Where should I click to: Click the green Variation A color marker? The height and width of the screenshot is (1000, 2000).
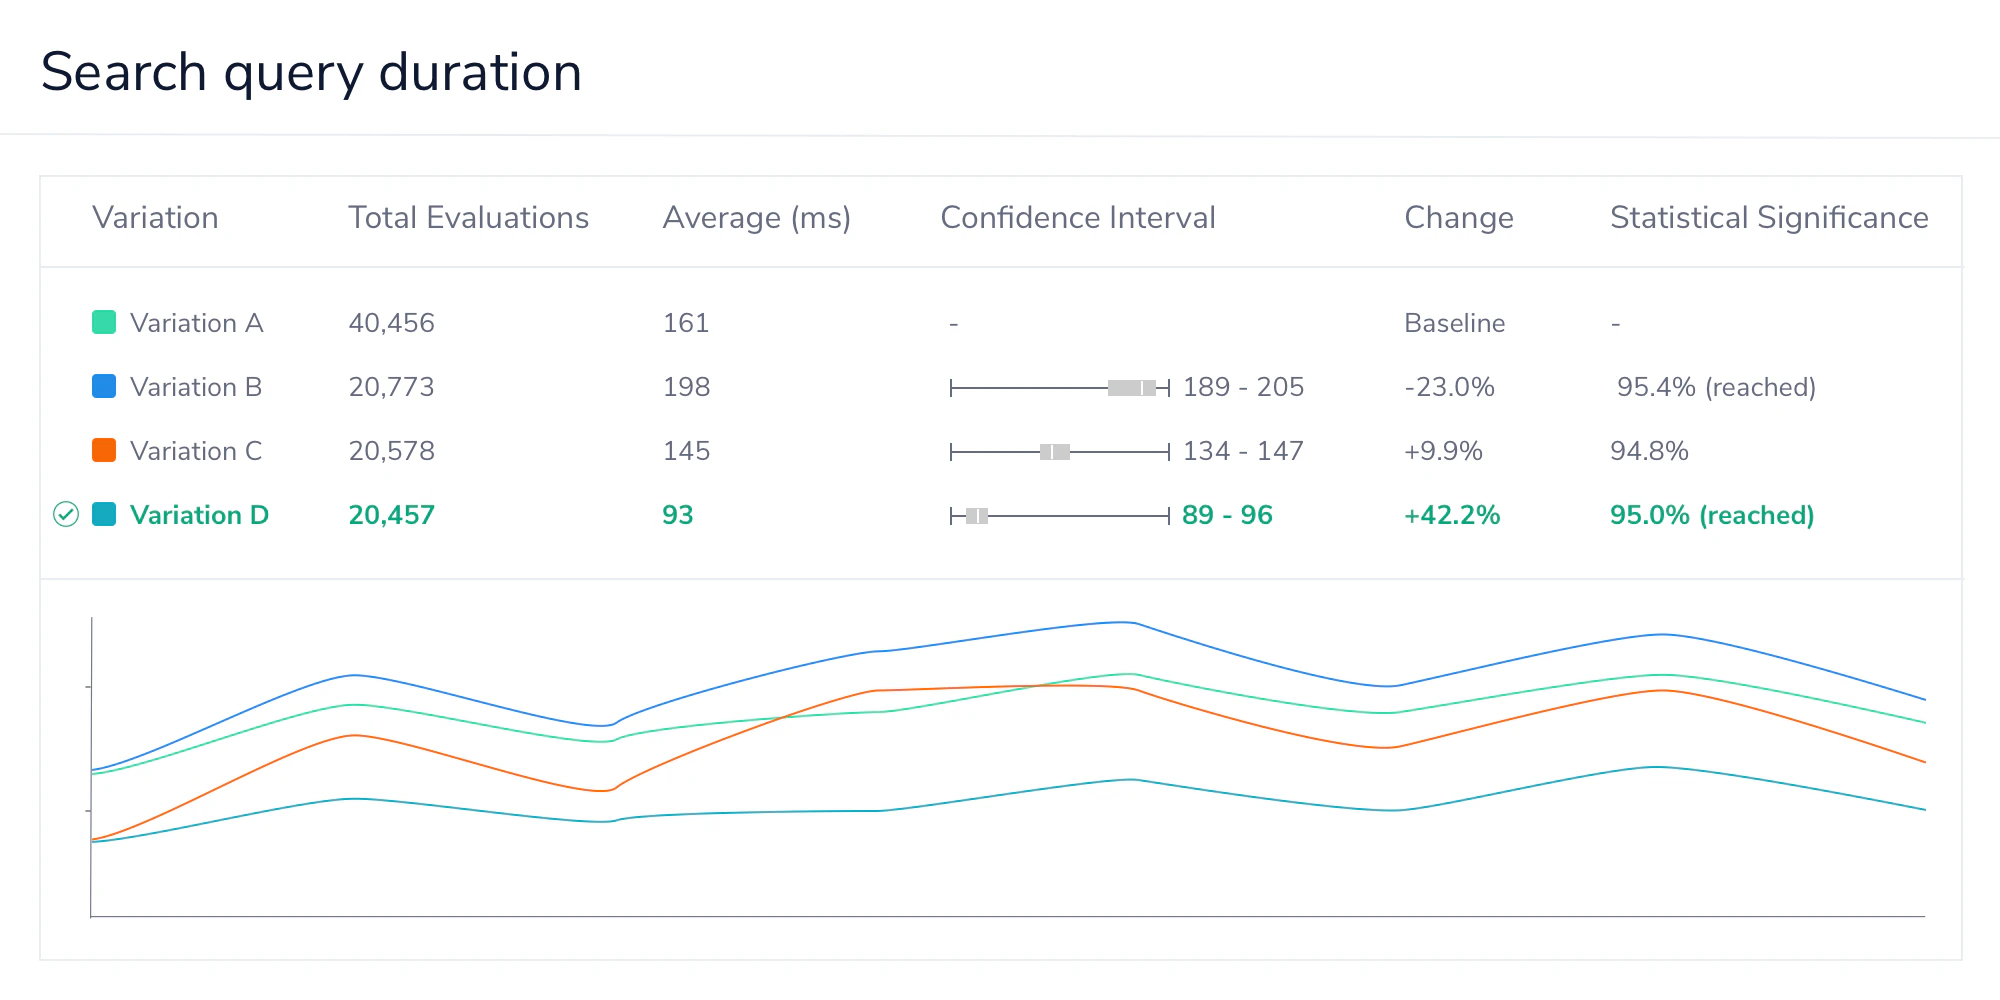click(103, 322)
